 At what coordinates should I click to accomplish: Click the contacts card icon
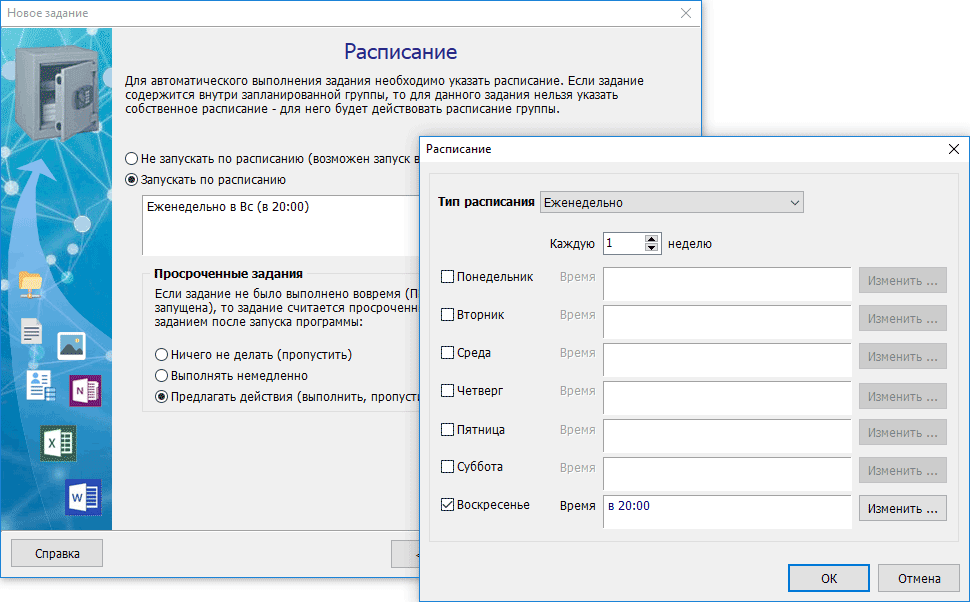pyautogui.click(x=40, y=385)
